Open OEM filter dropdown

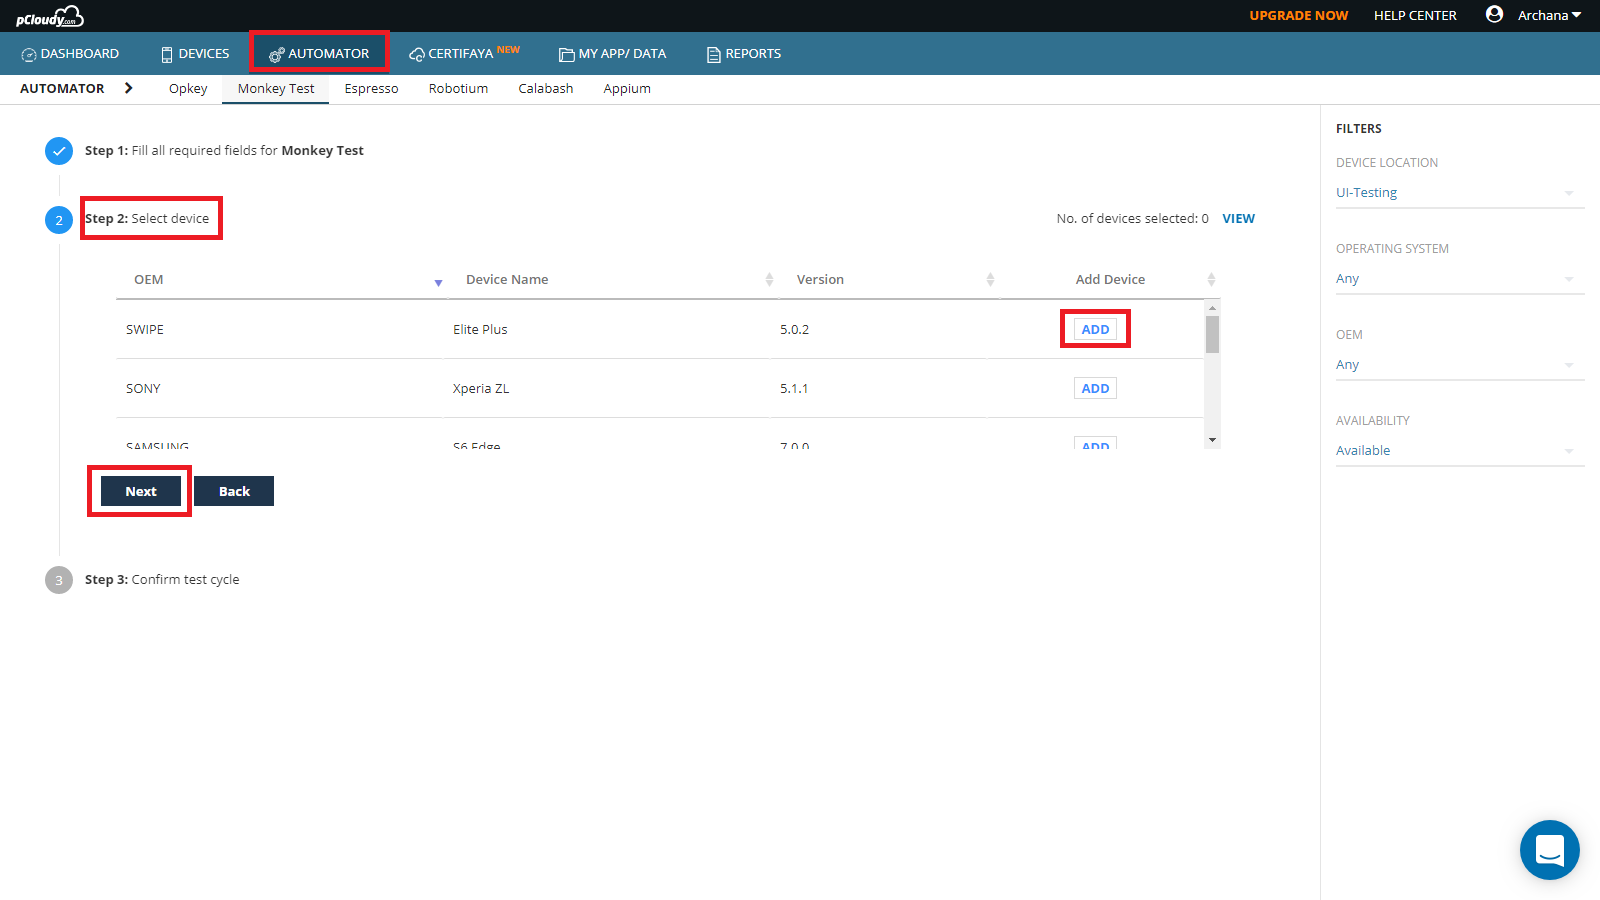click(1460, 365)
